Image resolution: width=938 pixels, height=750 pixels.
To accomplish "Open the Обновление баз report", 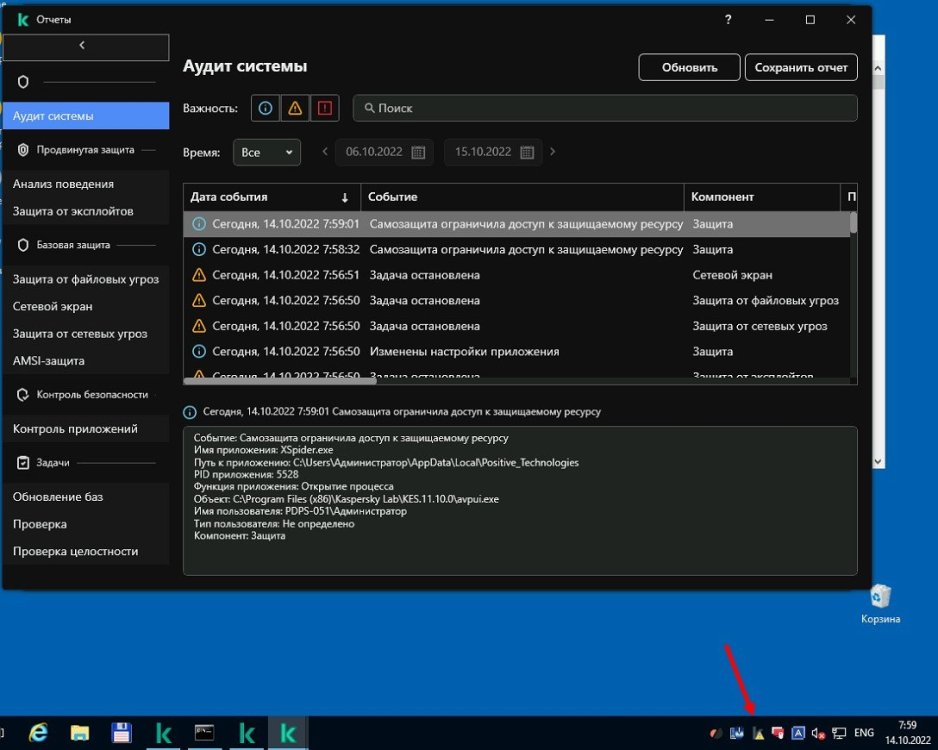I will pos(86,497).
